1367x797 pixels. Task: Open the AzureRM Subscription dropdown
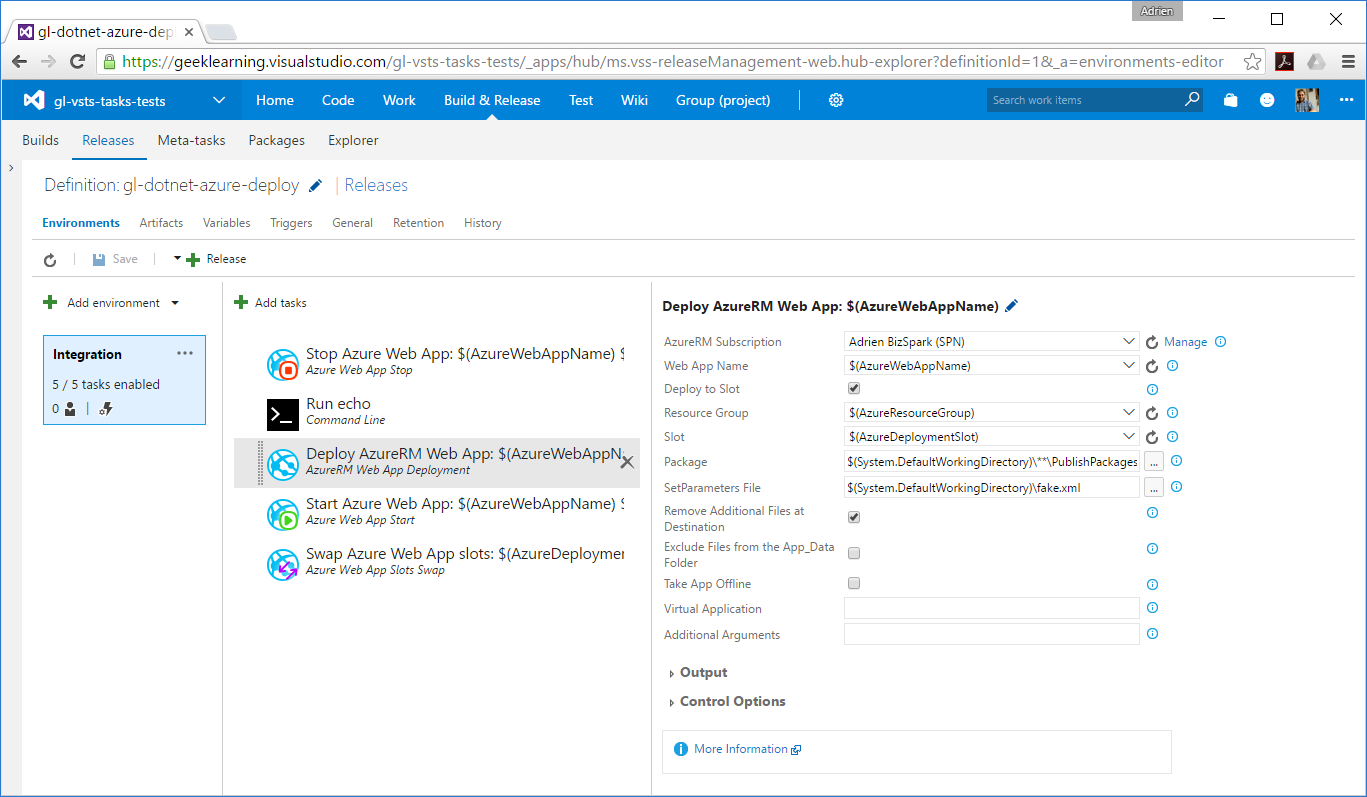pos(1129,342)
